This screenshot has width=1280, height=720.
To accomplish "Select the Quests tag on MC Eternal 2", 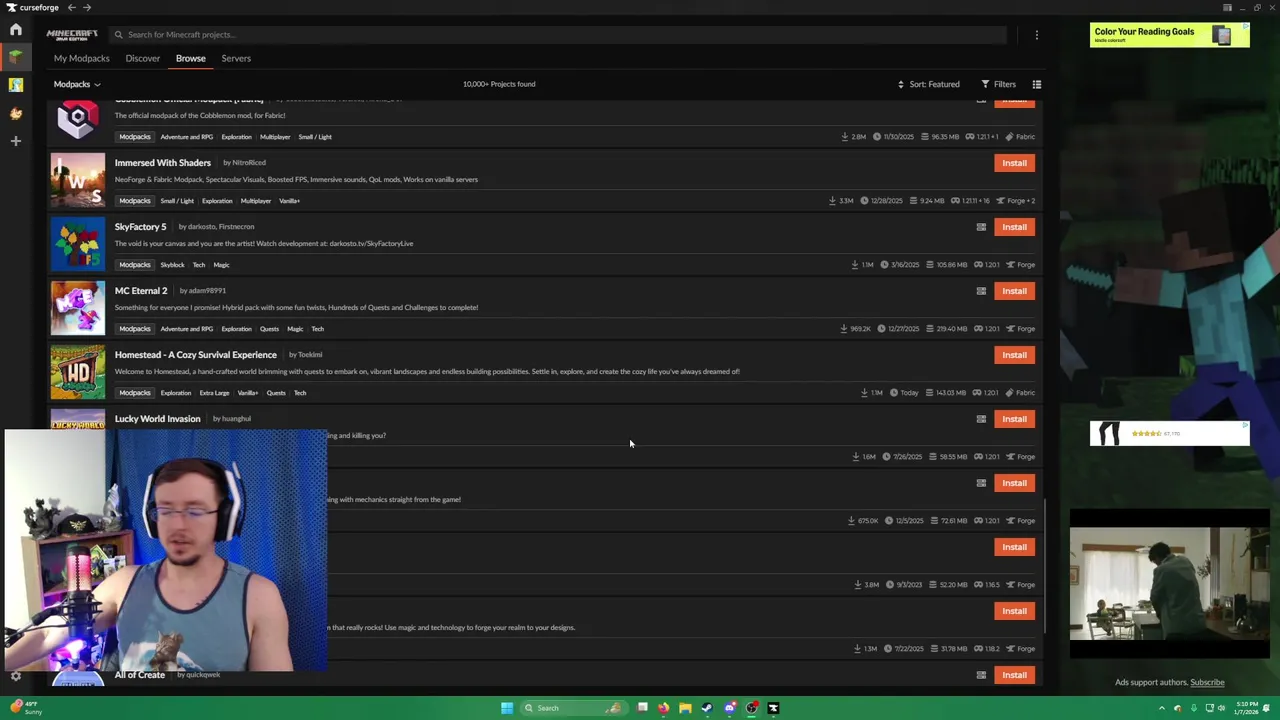I will [x=269, y=329].
